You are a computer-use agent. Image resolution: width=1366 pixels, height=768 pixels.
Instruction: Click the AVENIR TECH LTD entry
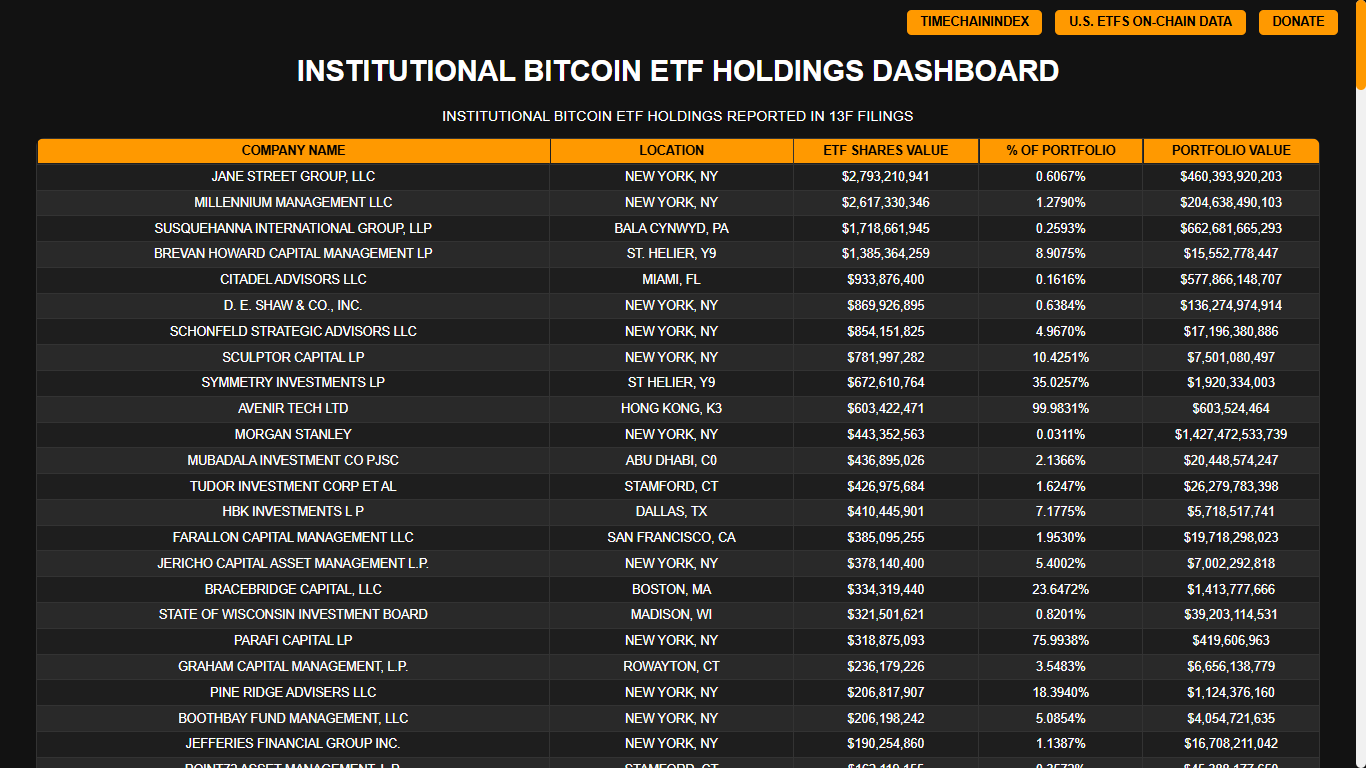click(293, 408)
